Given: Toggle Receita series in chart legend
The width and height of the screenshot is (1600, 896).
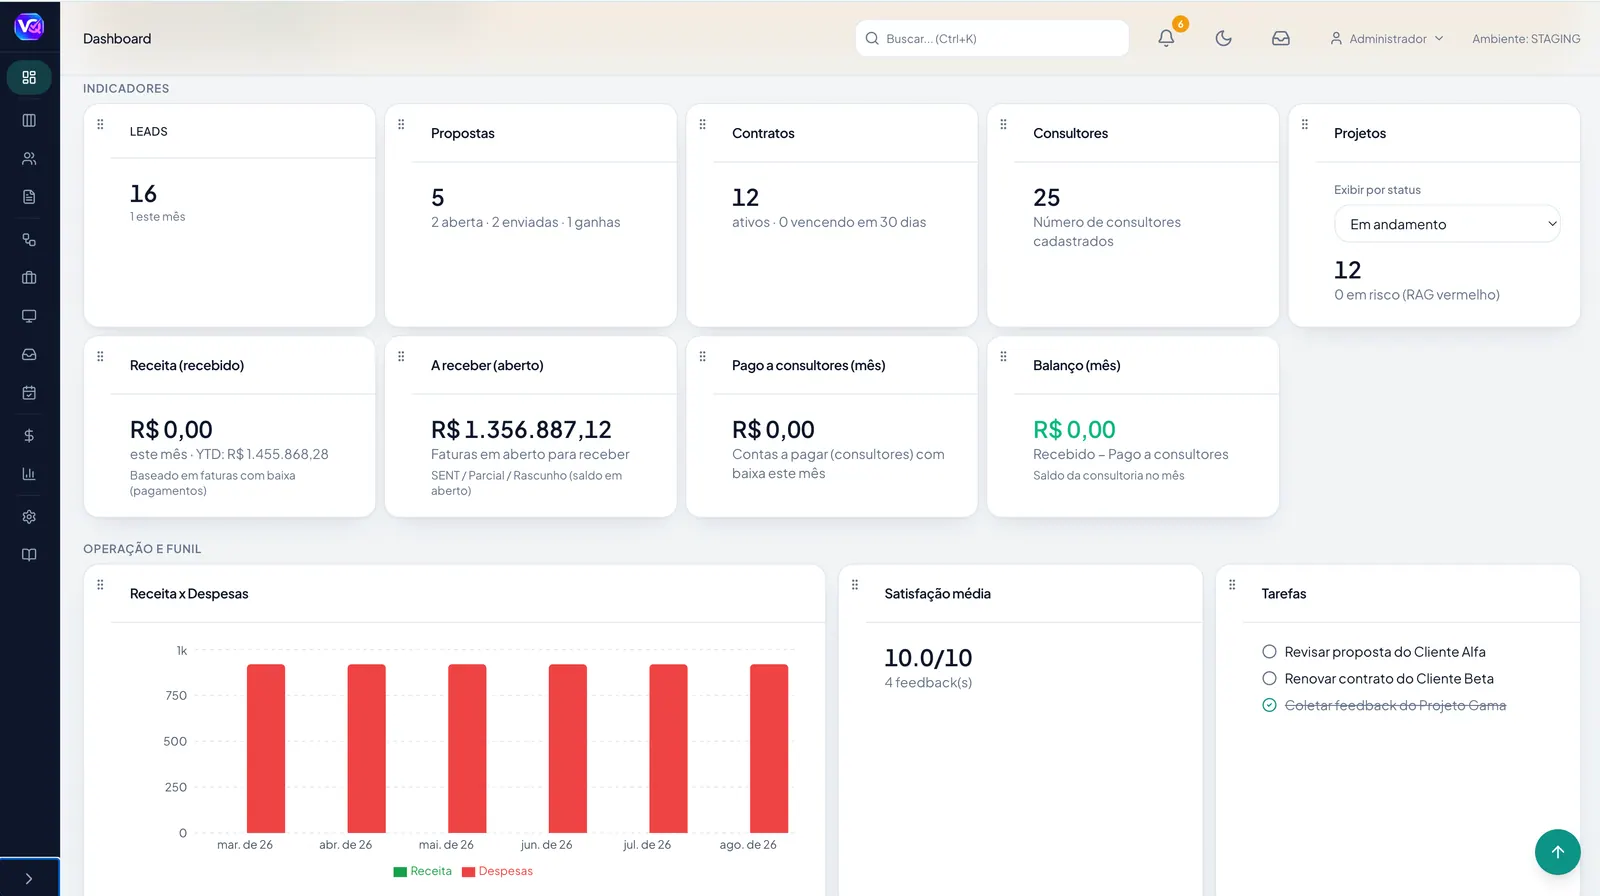Looking at the screenshot, I should (423, 871).
